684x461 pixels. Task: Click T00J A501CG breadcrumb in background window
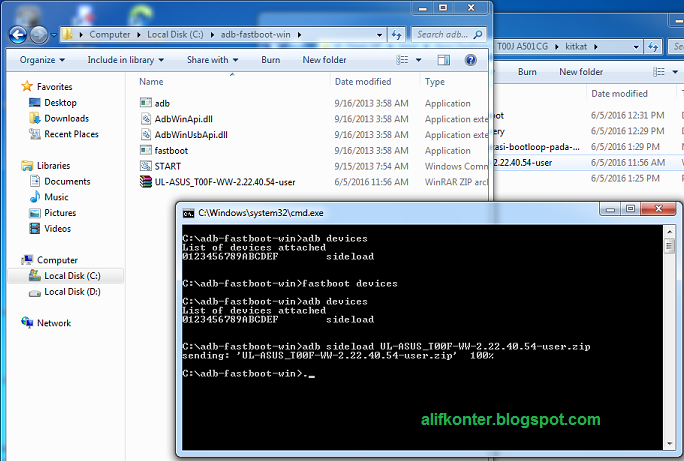pyautogui.click(x=523, y=46)
